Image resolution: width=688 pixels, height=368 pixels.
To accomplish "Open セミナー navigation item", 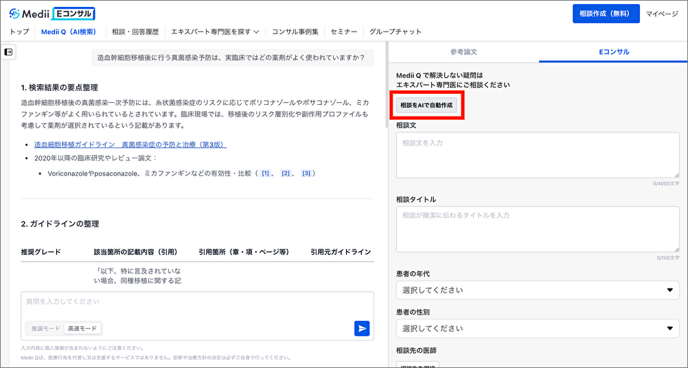I will (344, 32).
